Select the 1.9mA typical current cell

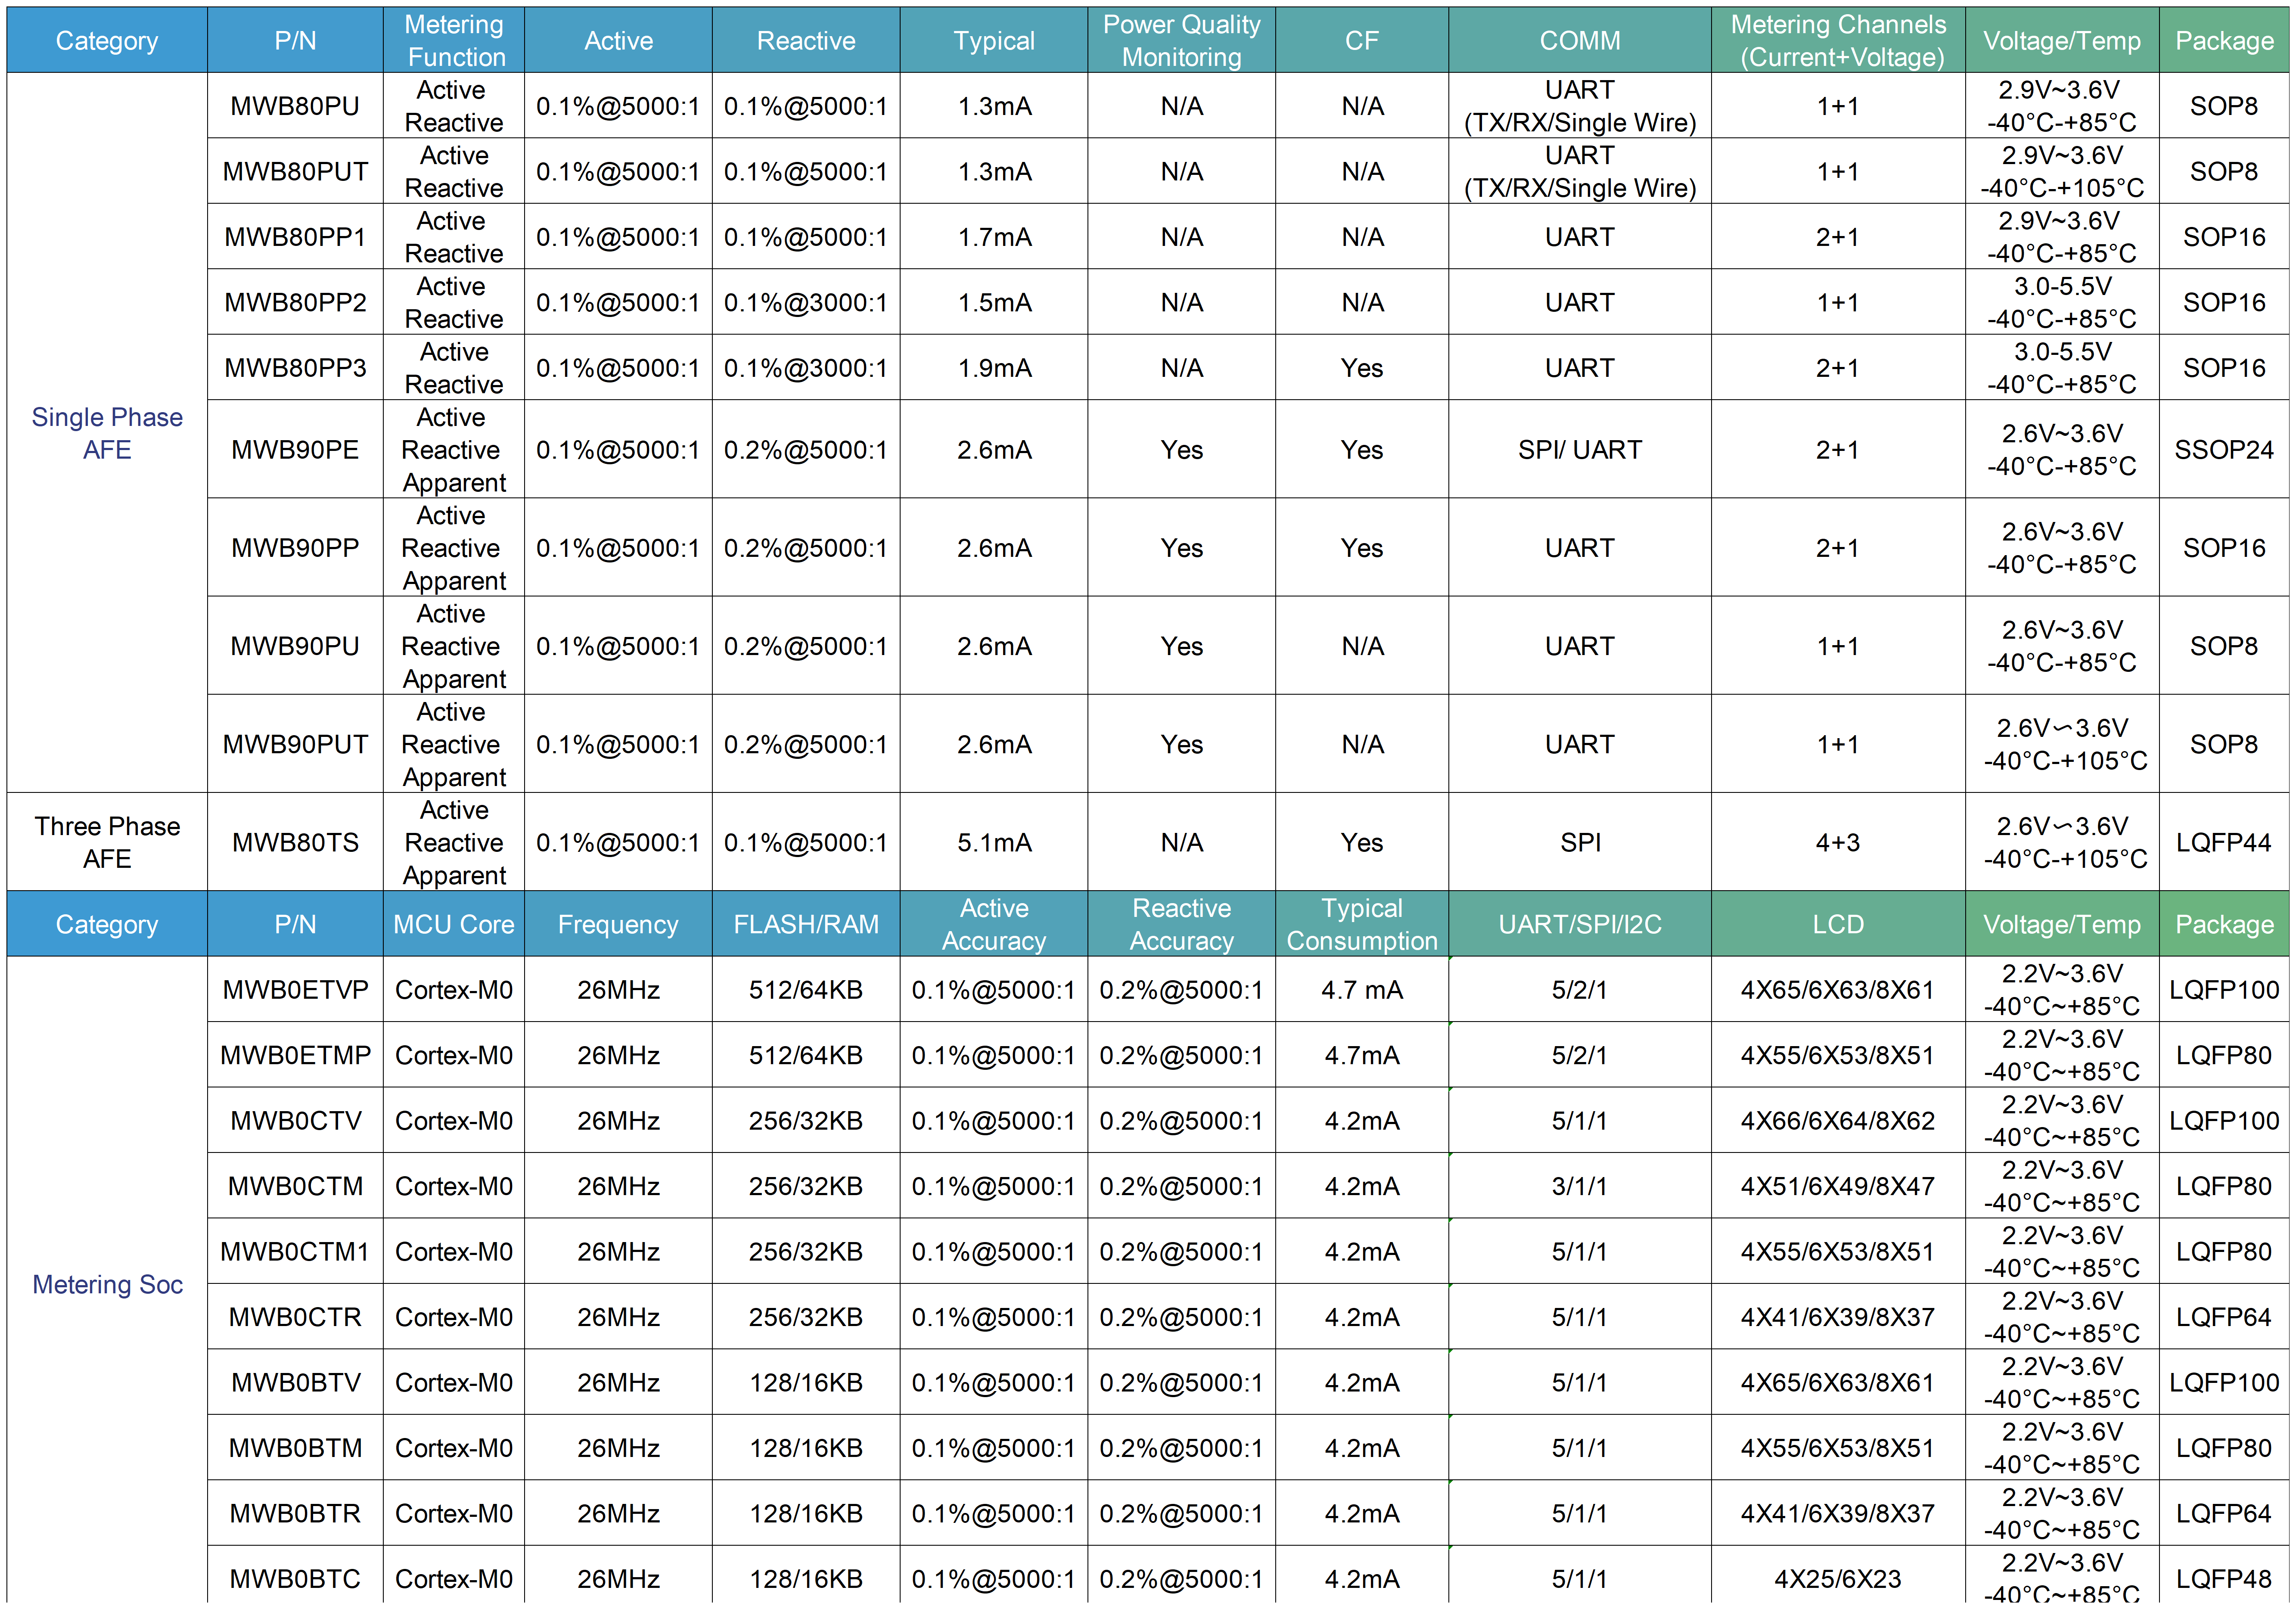pyautogui.click(x=994, y=368)
